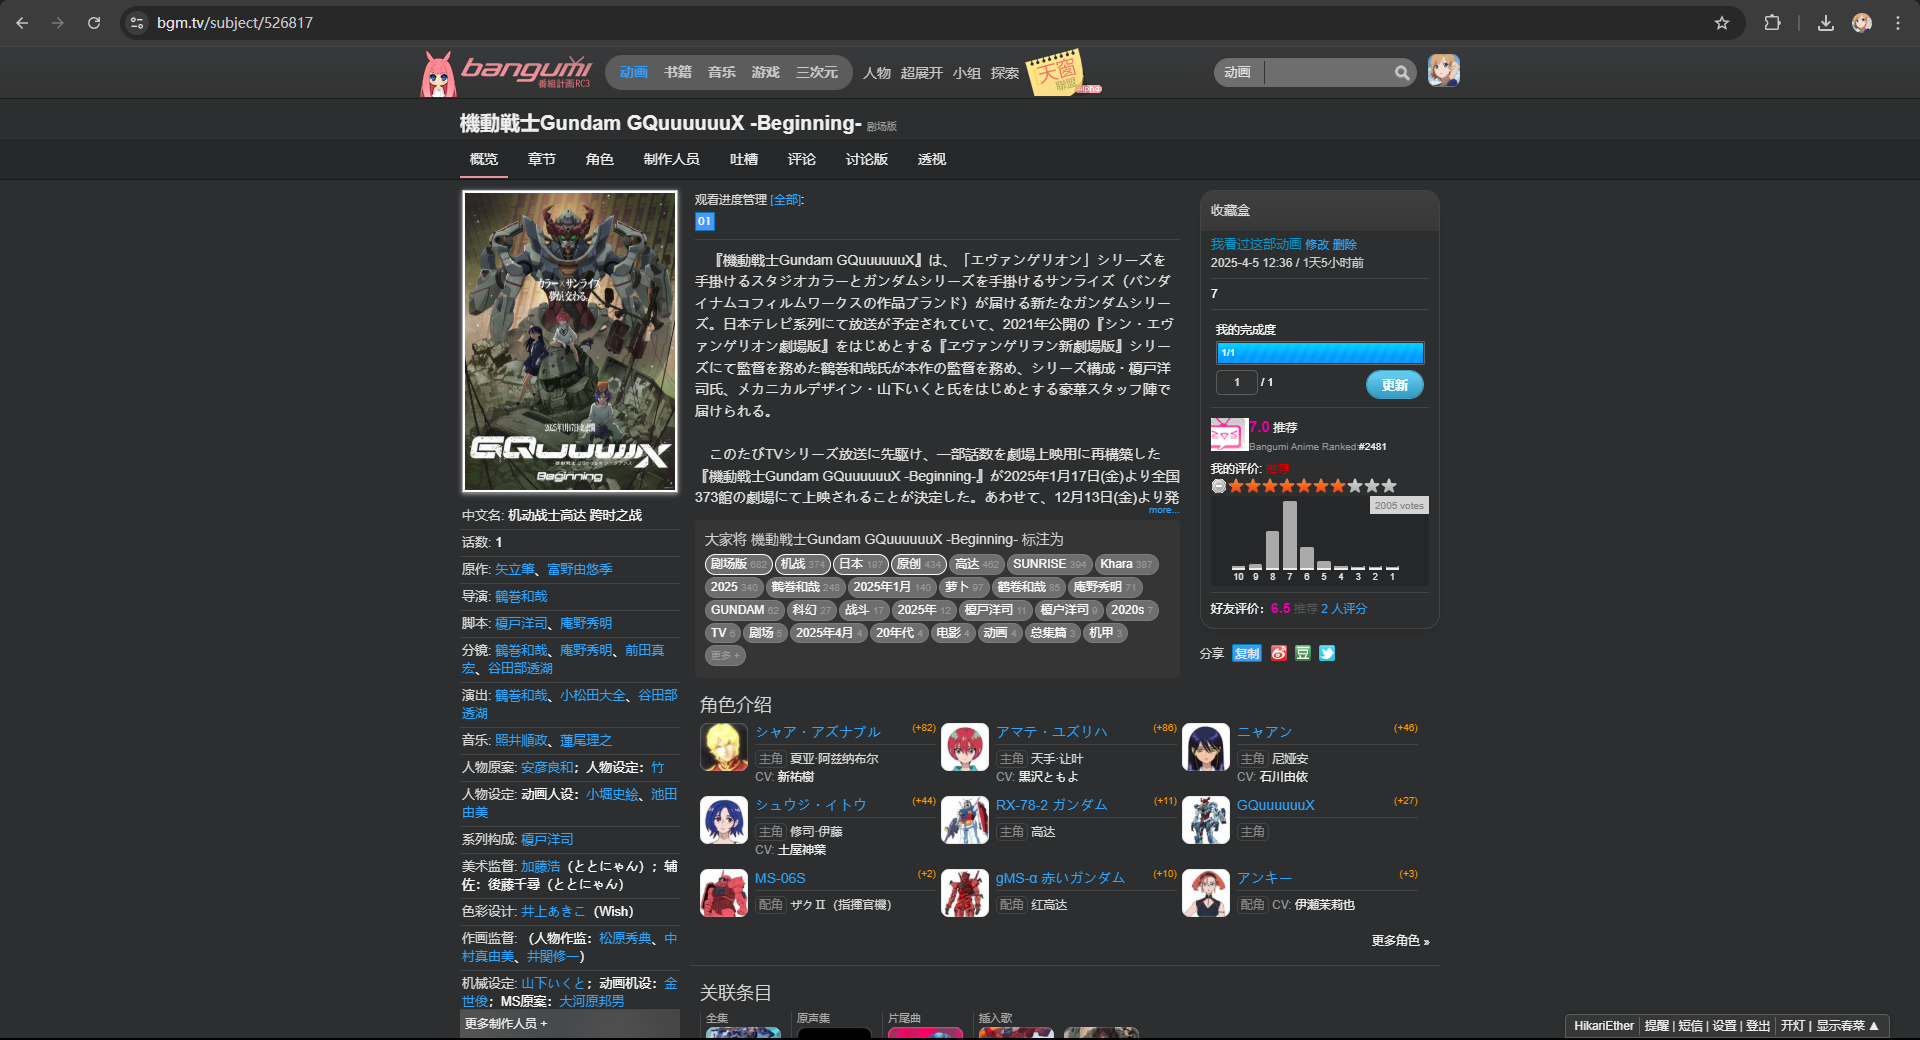Expand the summary with more... link
Screen dimensions: 1920x1040
pyautogui.click(x=1163, y=510)
